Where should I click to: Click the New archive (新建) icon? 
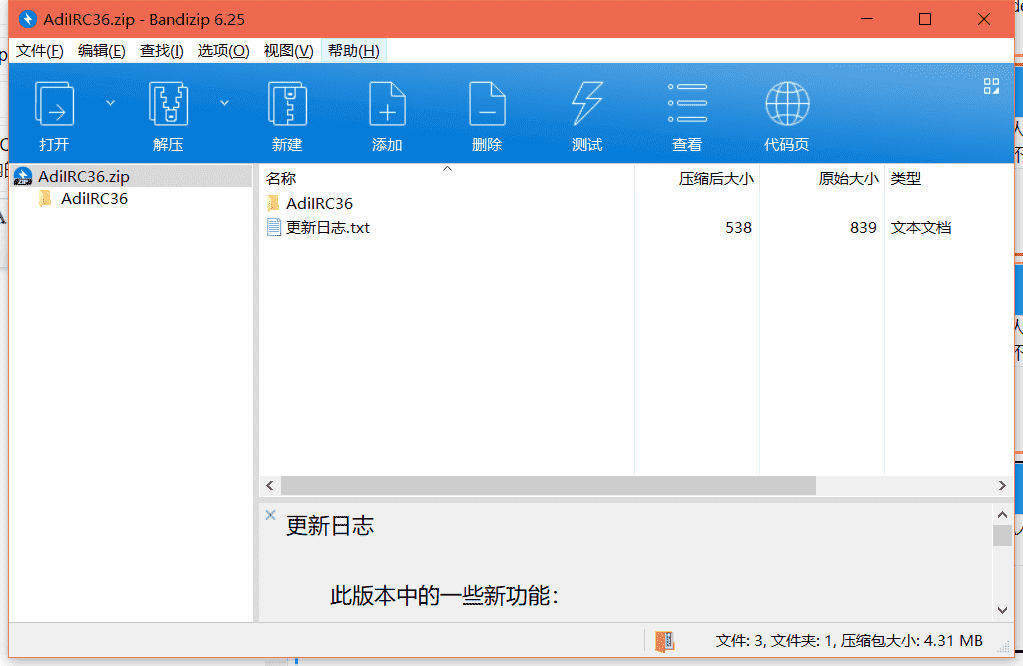tap(287, 104)
